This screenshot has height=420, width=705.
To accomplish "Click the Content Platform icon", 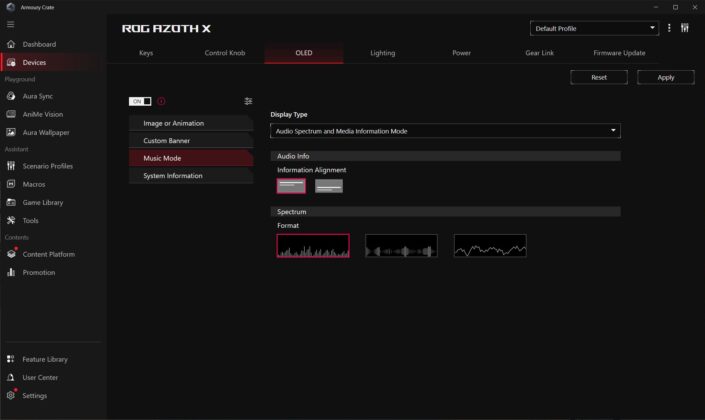I will pos(11,254).
